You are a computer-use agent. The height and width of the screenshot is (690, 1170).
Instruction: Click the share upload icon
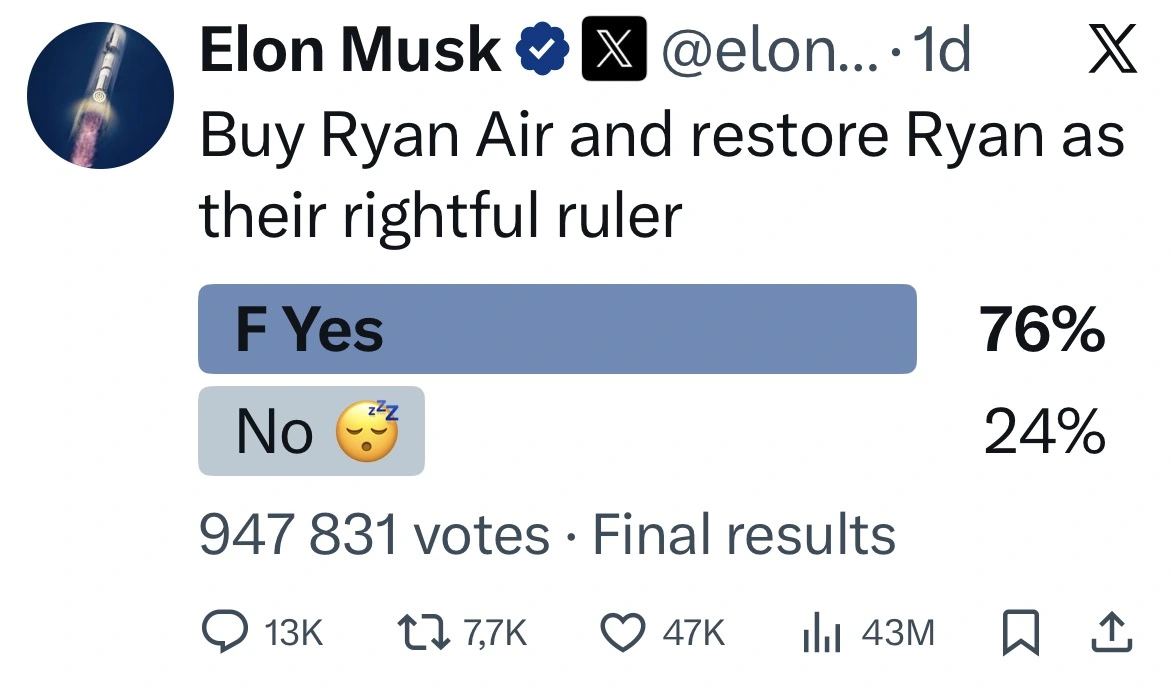pyautogui.click(x=1115, y=630)
